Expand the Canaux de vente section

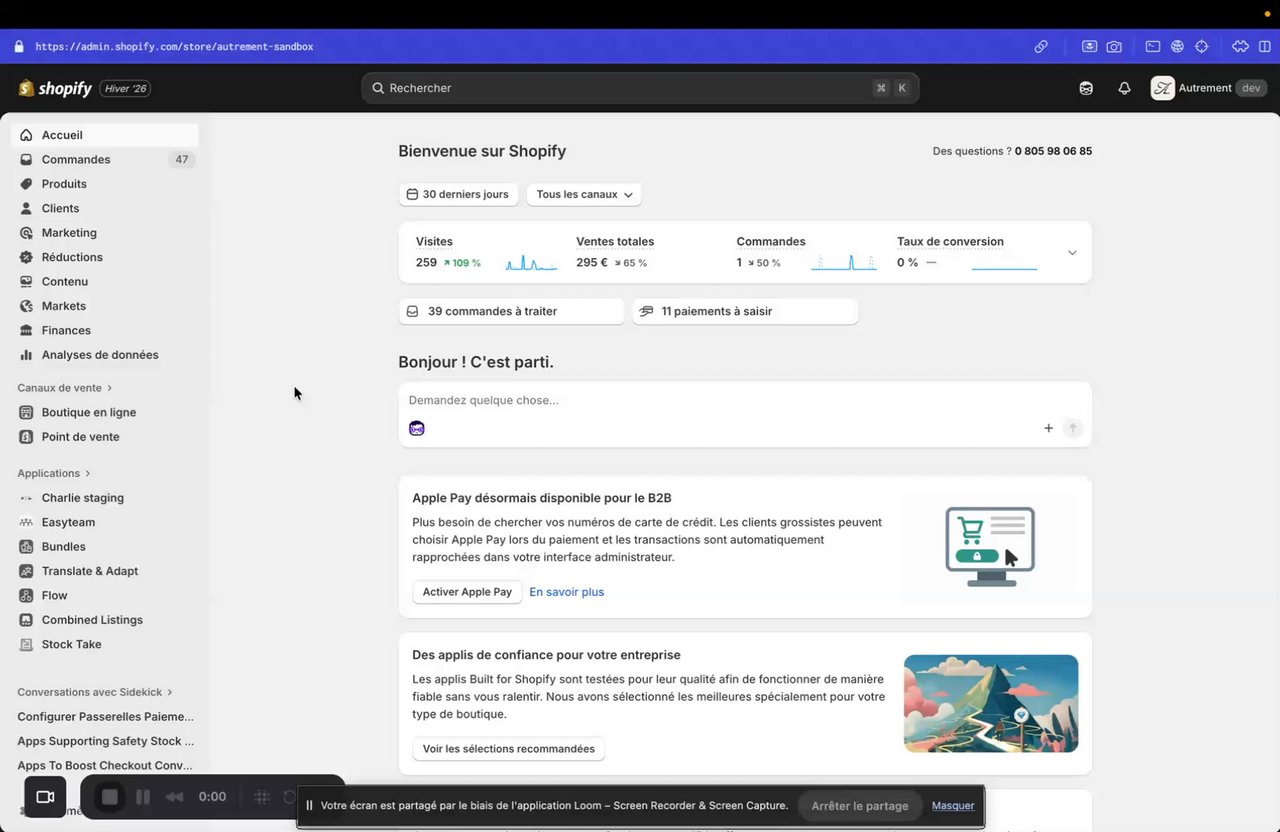pos(65,388)
